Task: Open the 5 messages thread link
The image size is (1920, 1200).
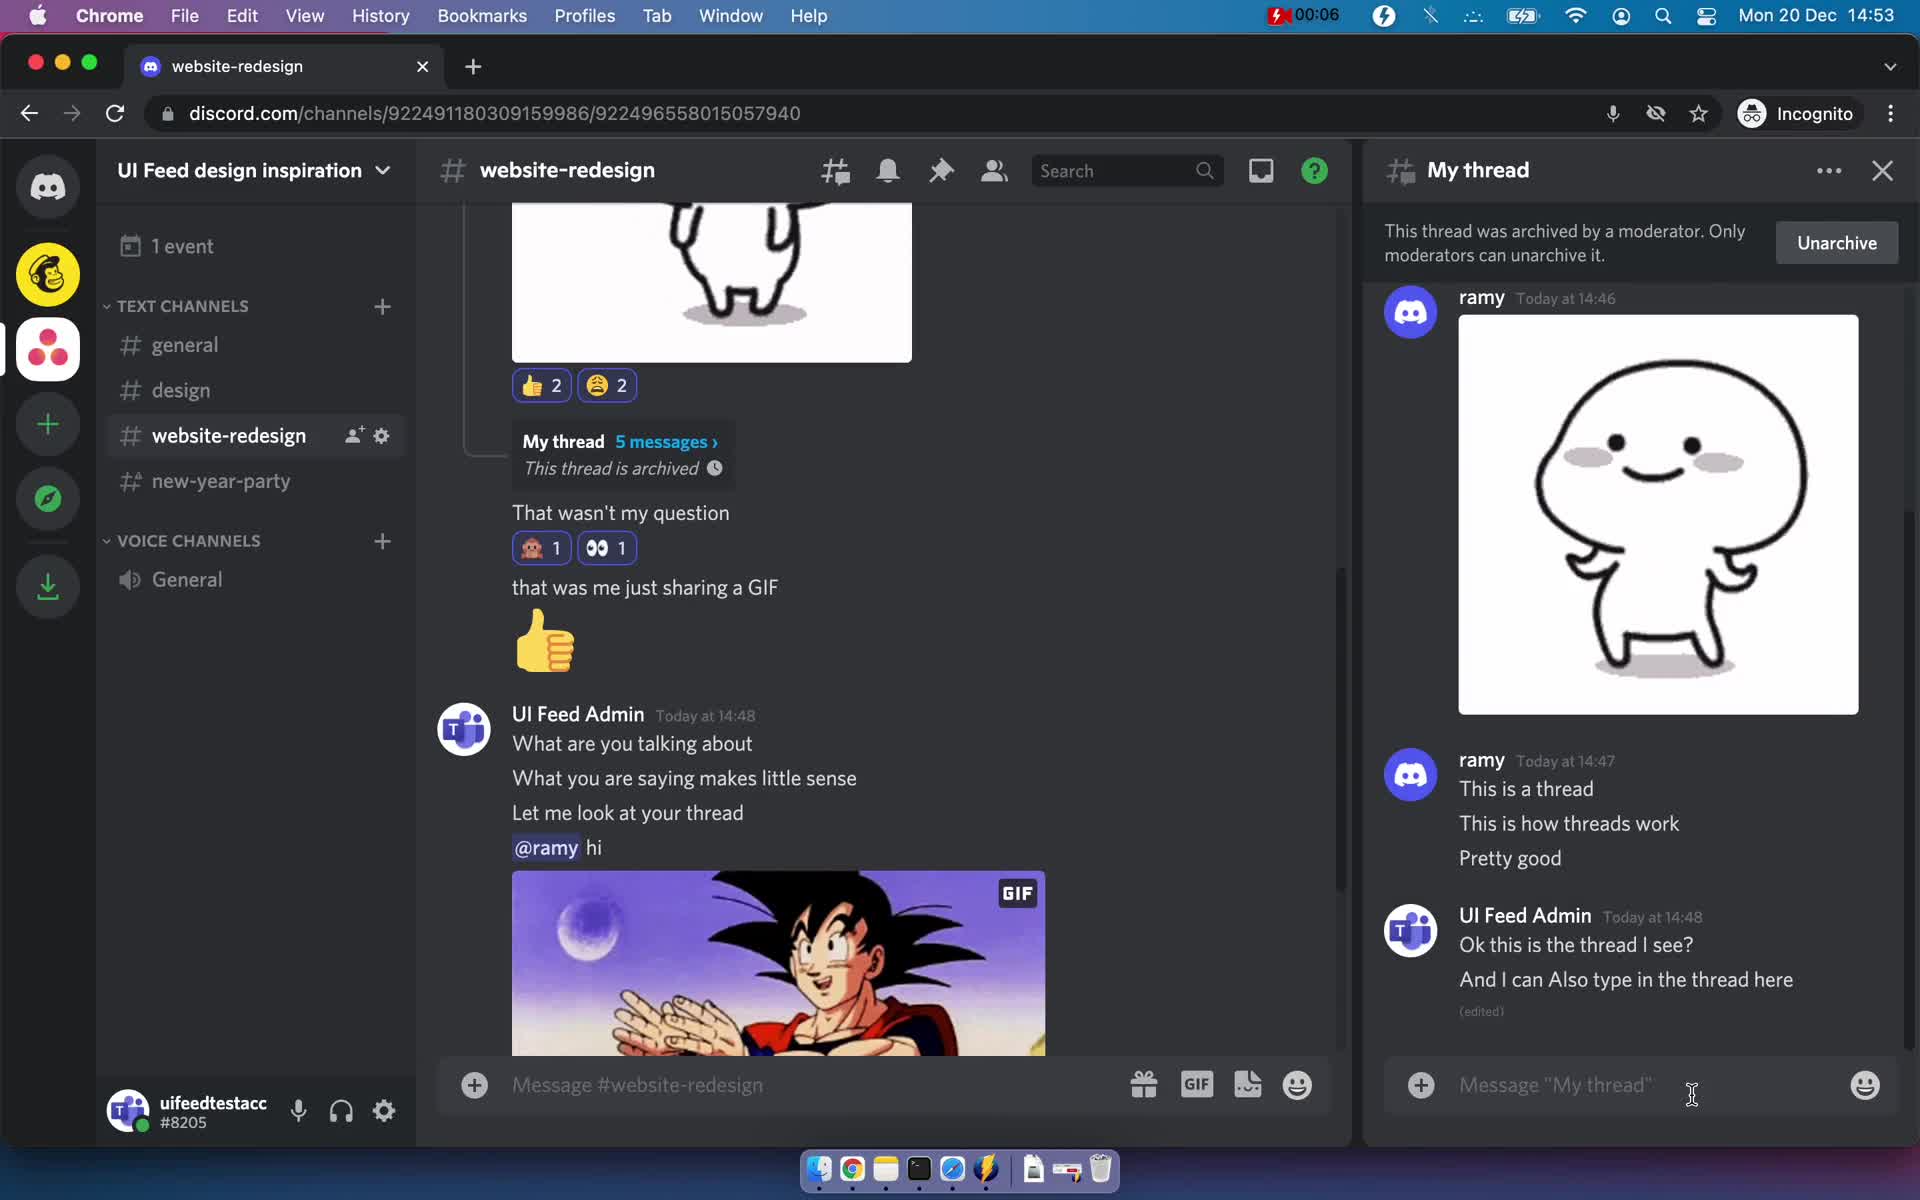Action: [666, 442]
